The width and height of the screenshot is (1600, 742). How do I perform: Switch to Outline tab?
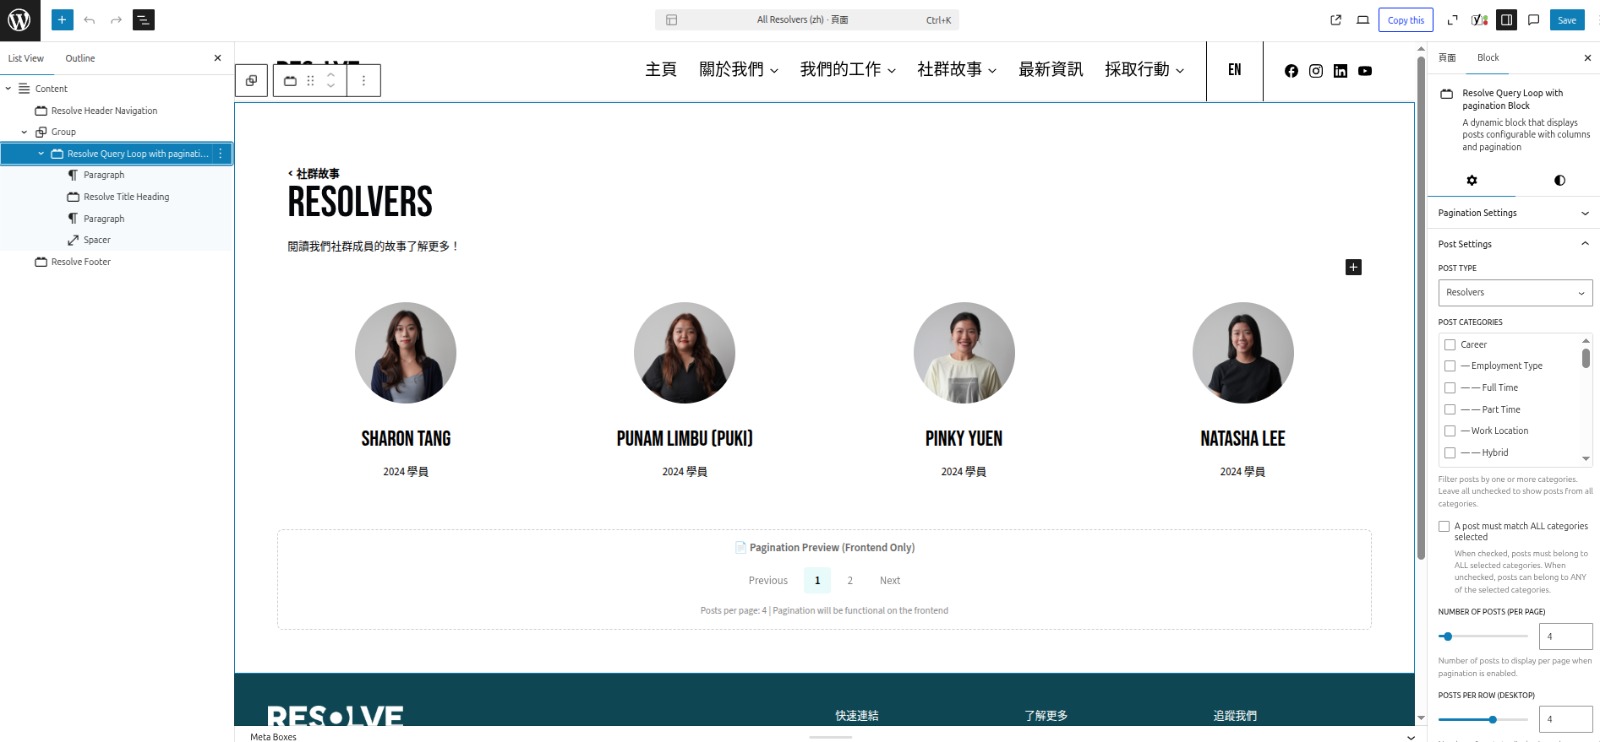pos(80,58)
